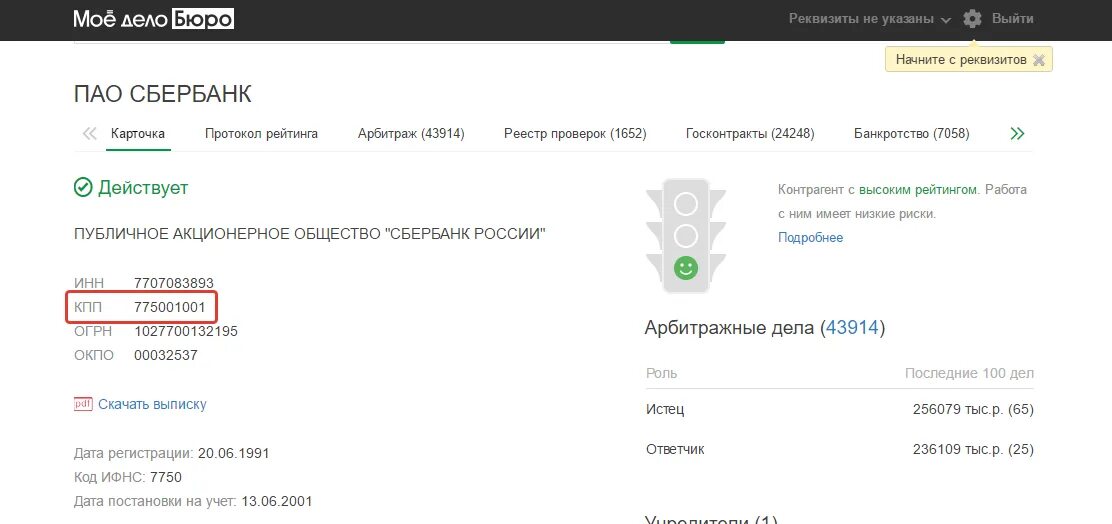1112x524 pixels.
Task: Click the Ответчик row amount 236109 тыс.р.
Action: [x=973, y=450]
